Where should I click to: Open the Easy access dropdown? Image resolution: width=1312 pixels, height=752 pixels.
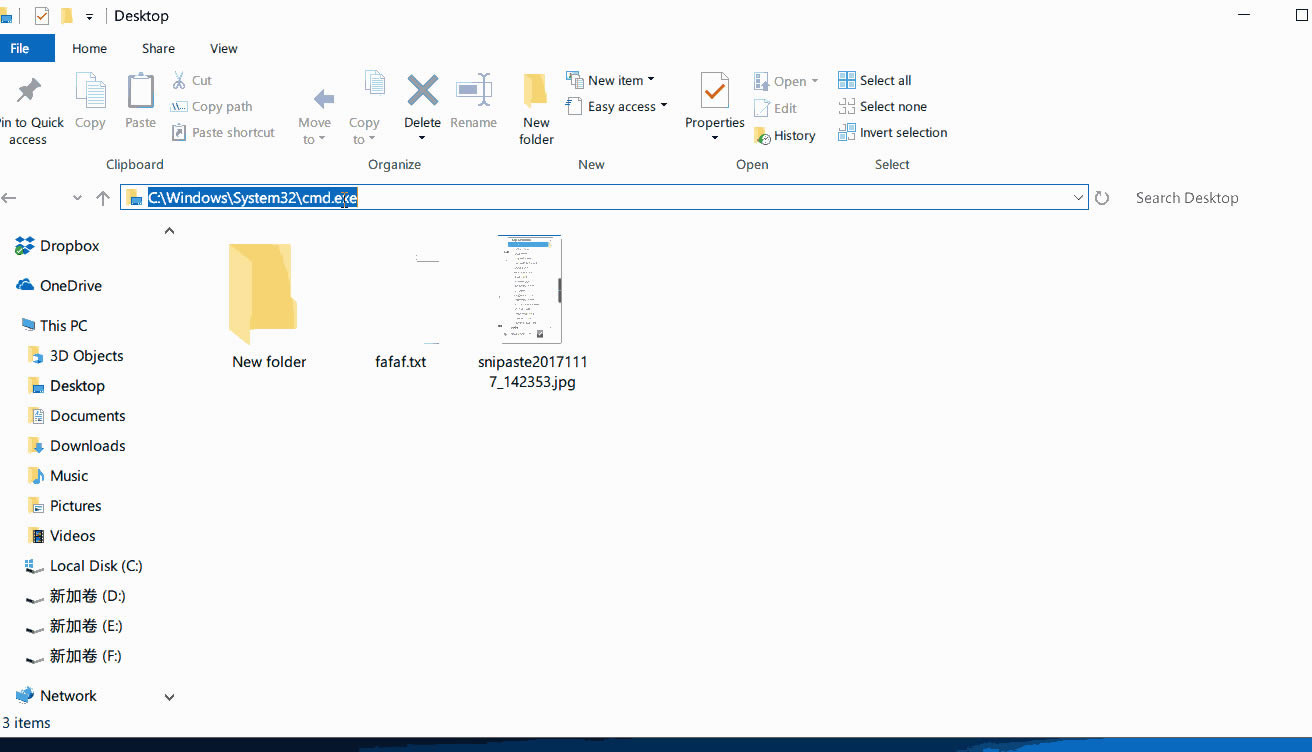(x=616, y=107)
